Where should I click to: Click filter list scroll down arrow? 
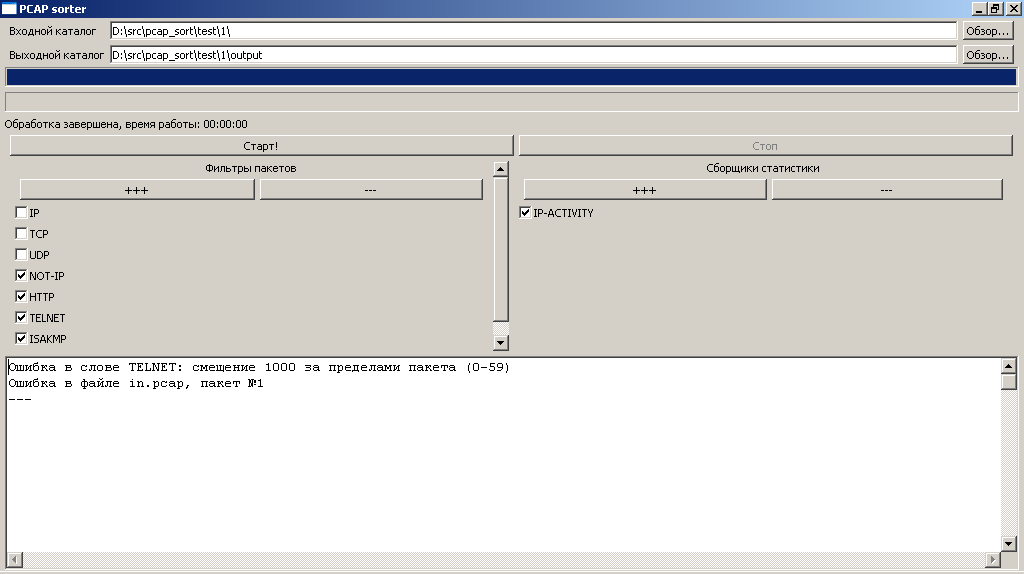(500, 342)
